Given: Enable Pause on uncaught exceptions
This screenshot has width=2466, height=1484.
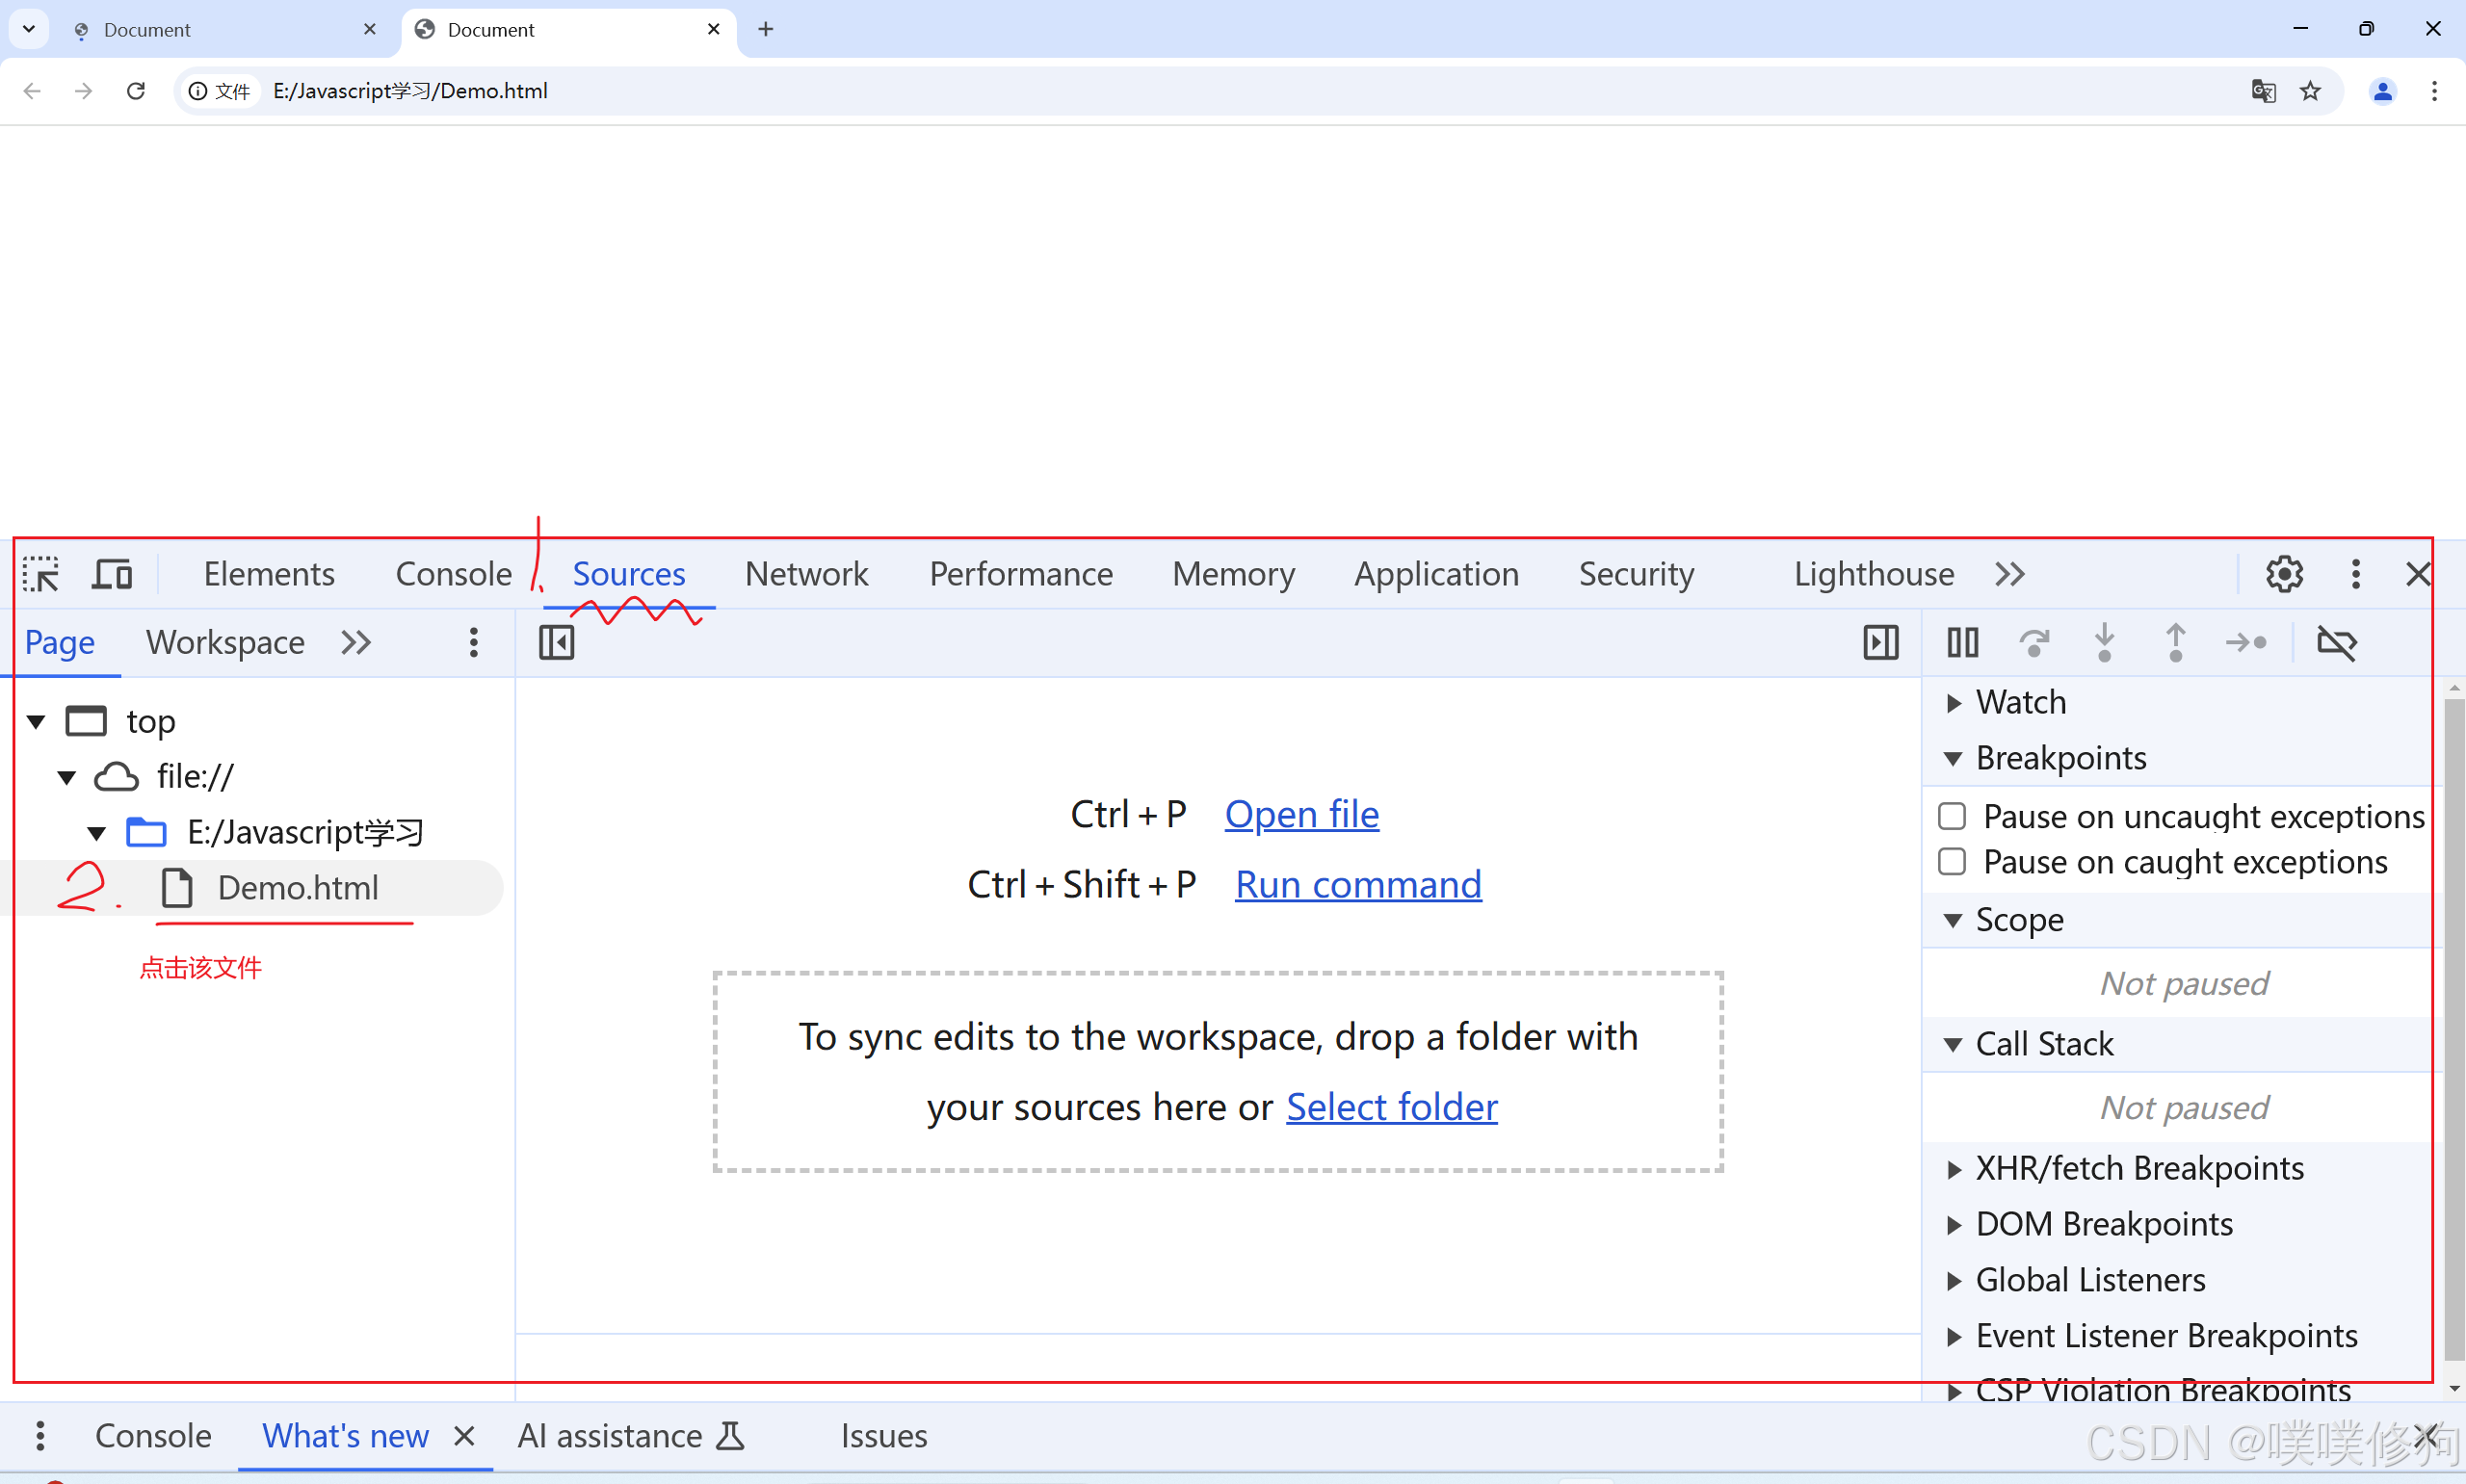Looking at the screenshot, I should (x=1952, y=816).
